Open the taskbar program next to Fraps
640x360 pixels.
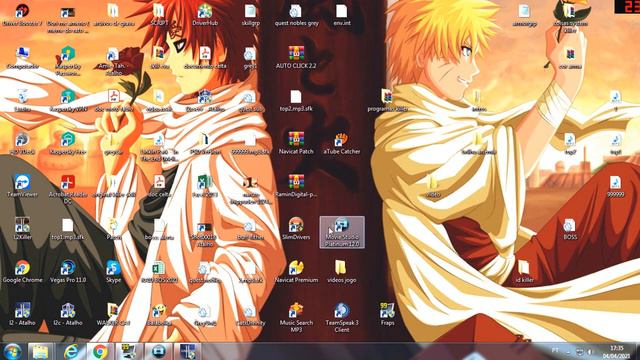click(158, 351)
